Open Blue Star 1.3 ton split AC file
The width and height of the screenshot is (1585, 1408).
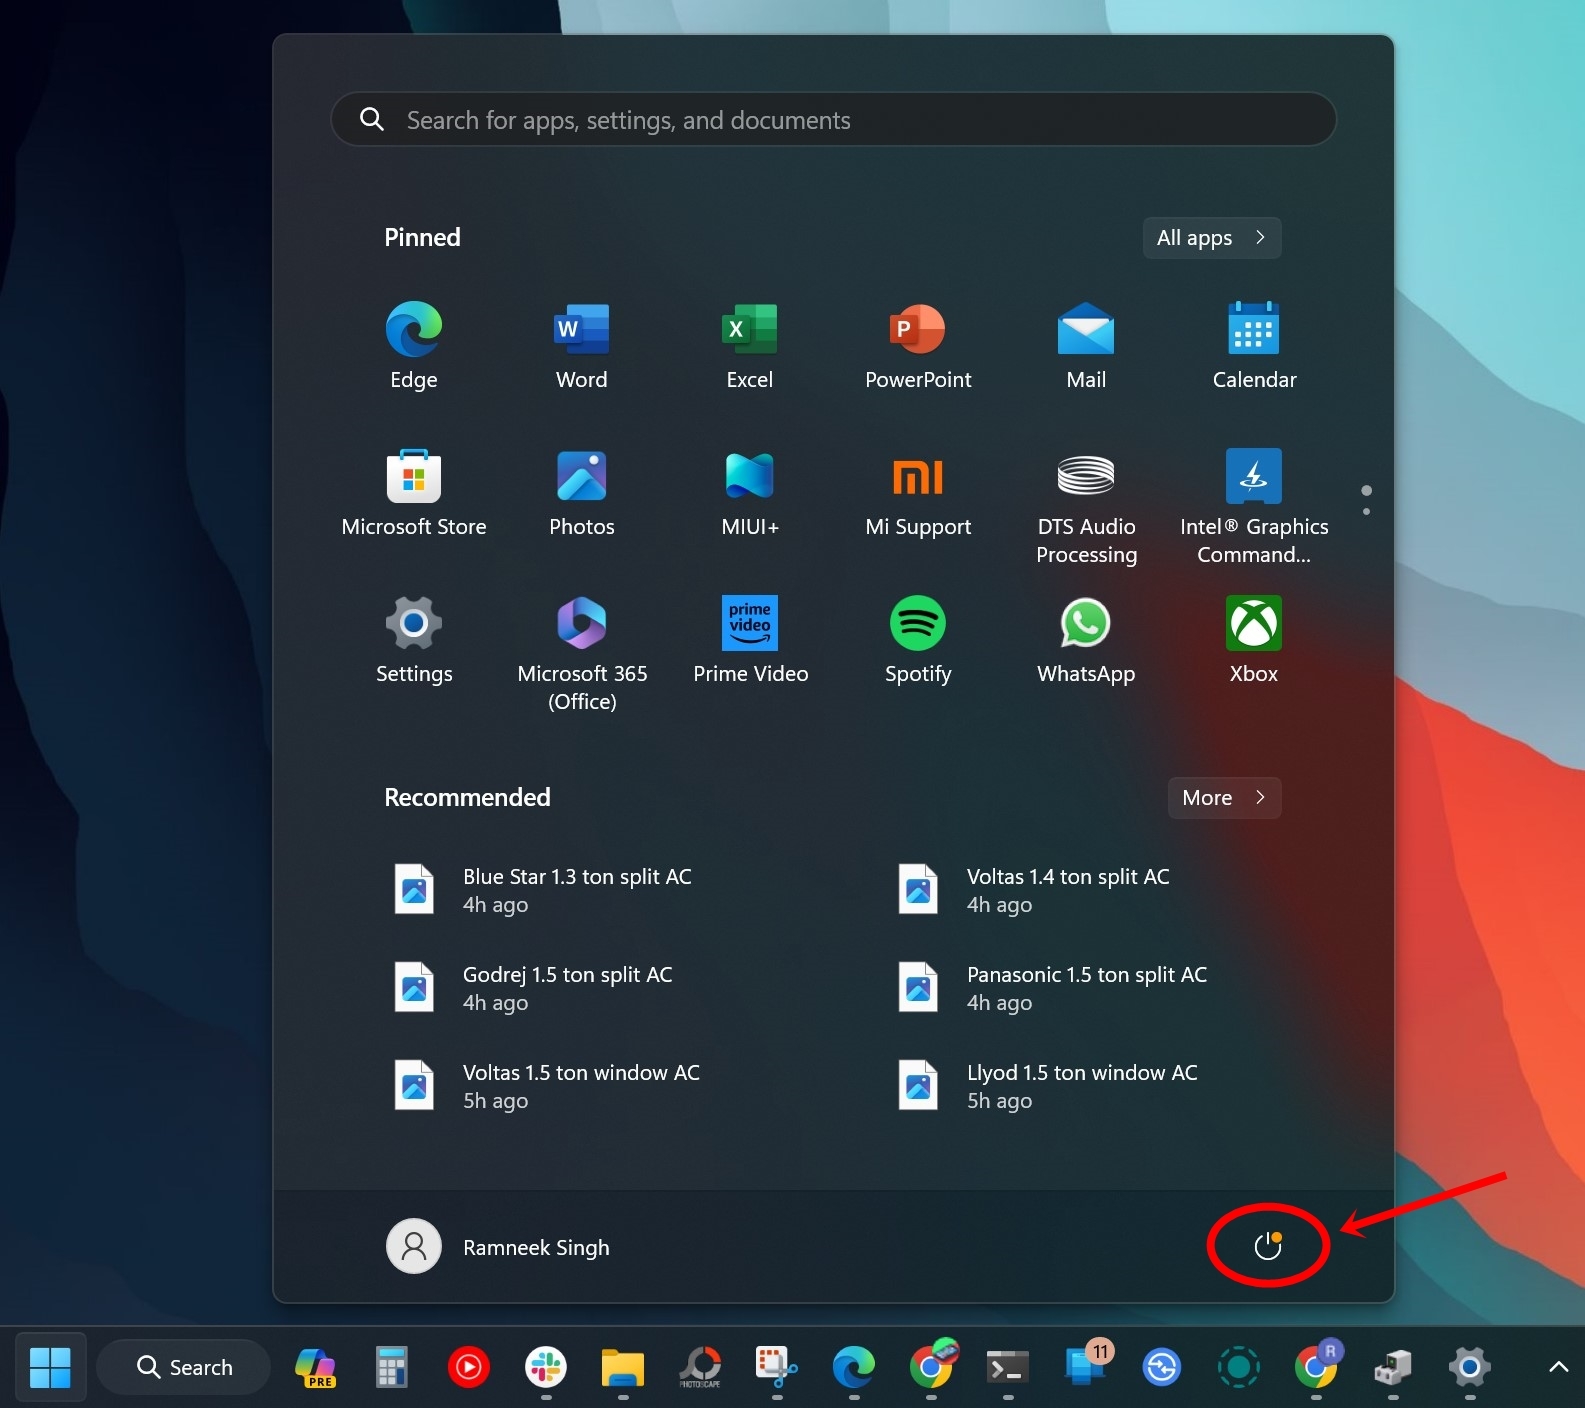(576, 889)
